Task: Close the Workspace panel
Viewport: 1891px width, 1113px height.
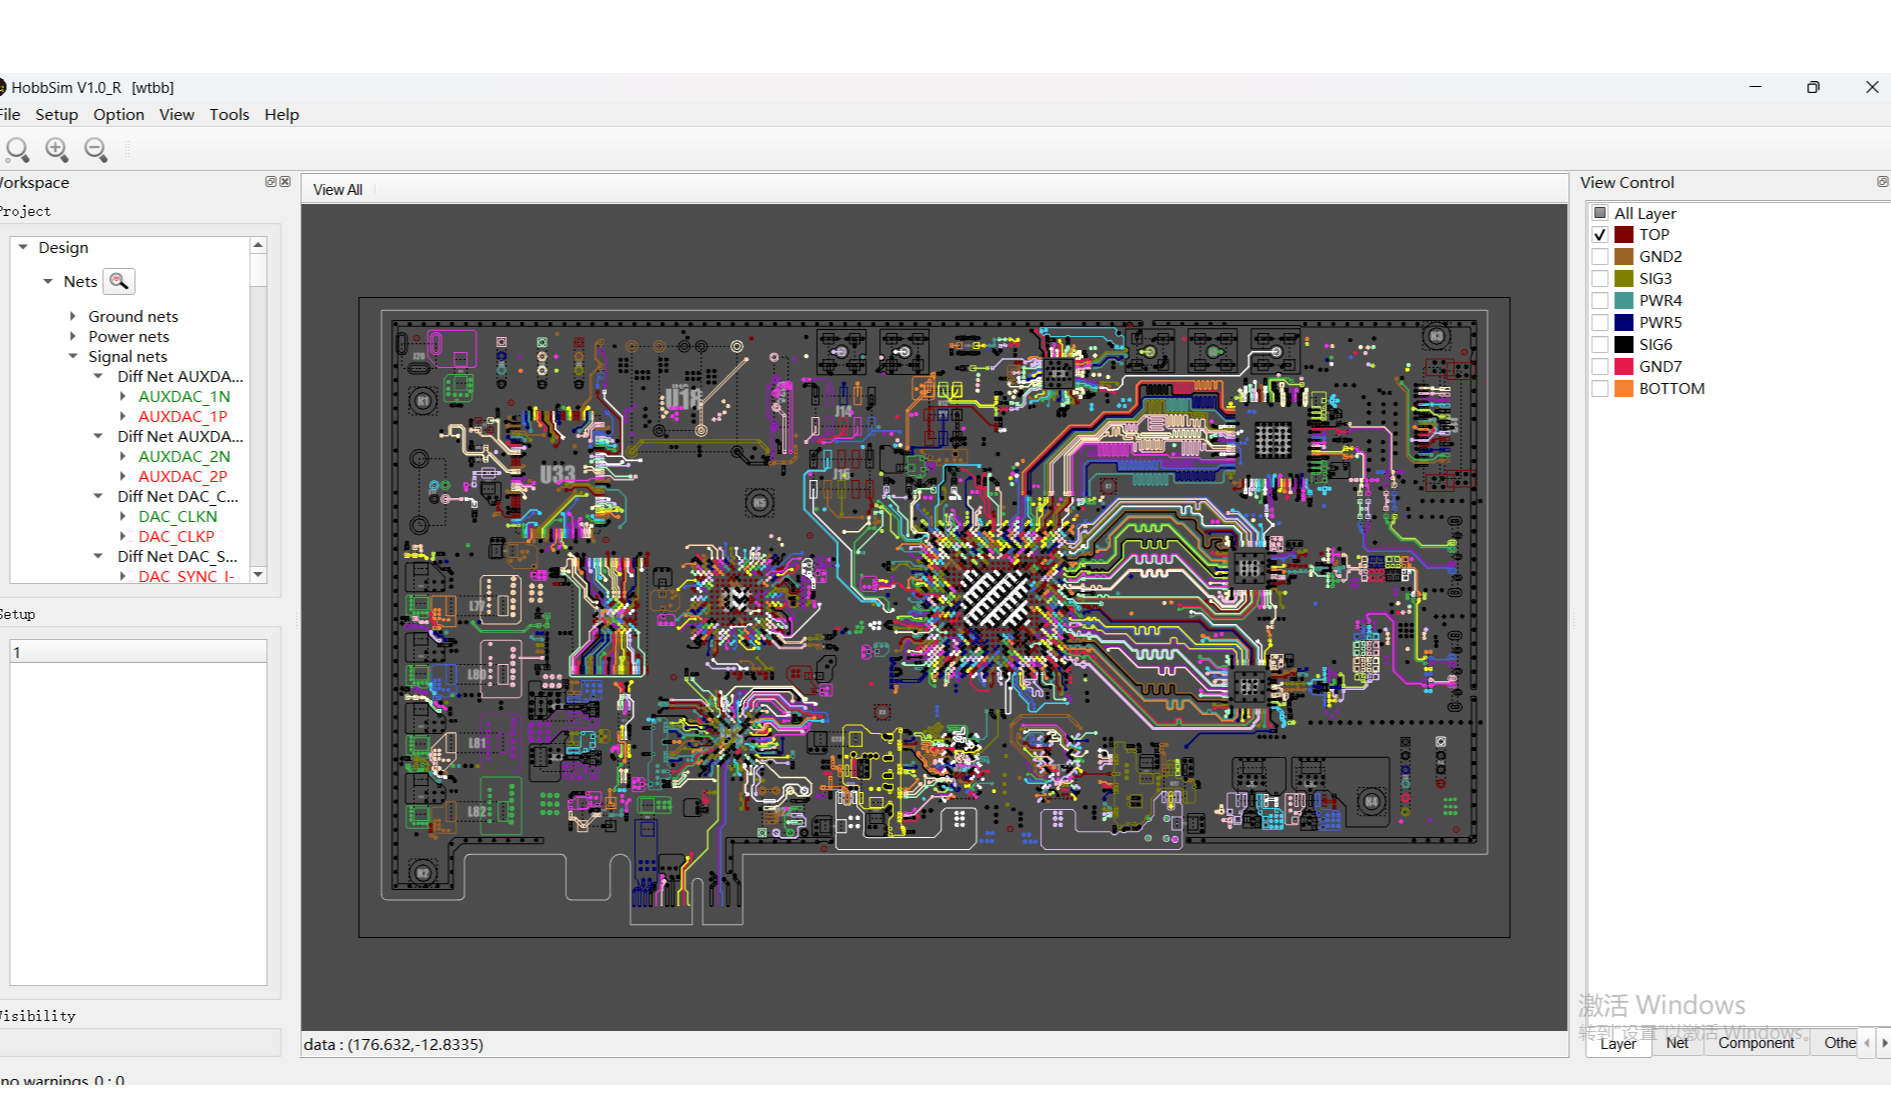Action: point(285,182)
